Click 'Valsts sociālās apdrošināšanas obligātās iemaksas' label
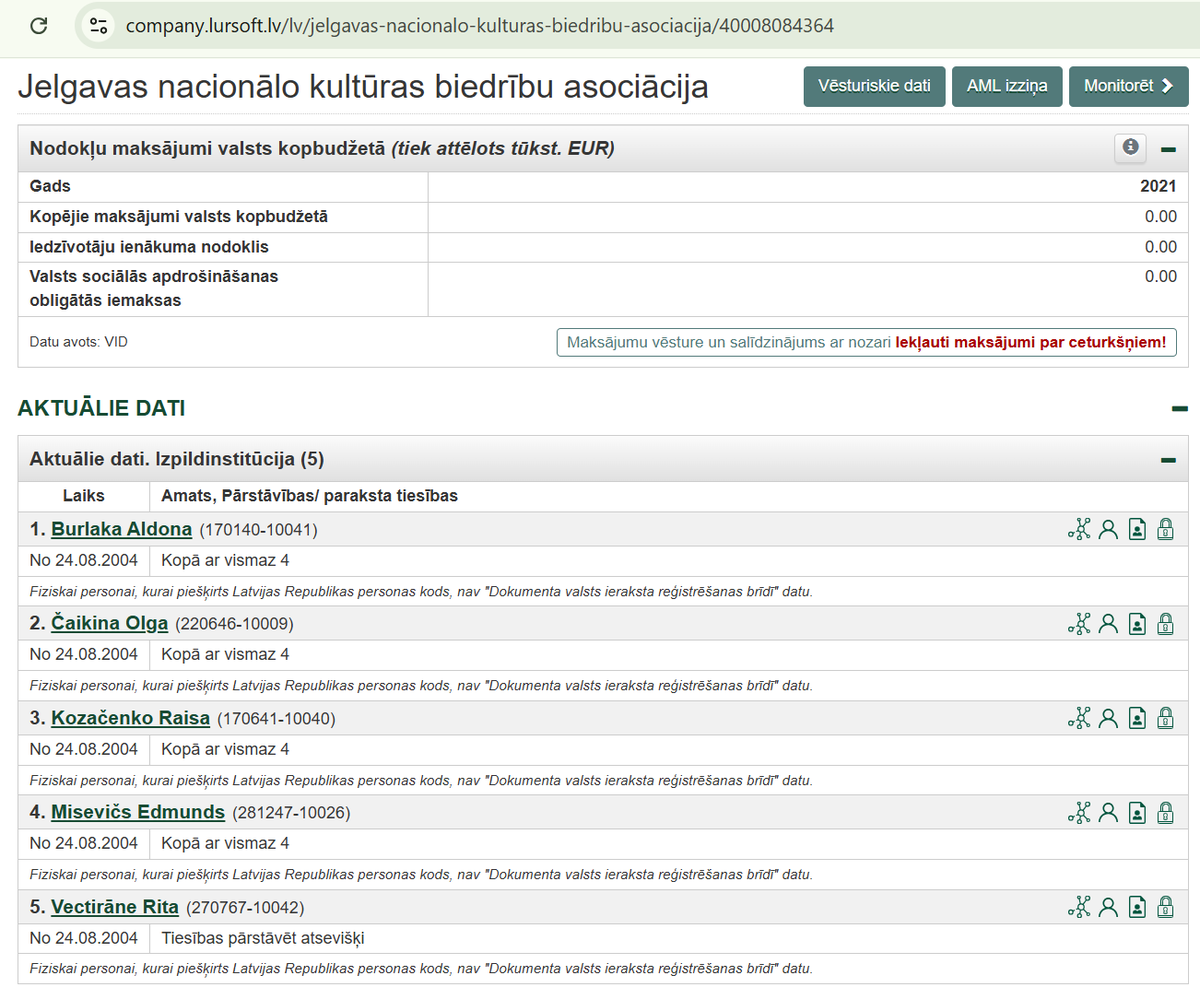This screenshot has width=1200, height=999. pyautogui.click(x=154, y=288)
